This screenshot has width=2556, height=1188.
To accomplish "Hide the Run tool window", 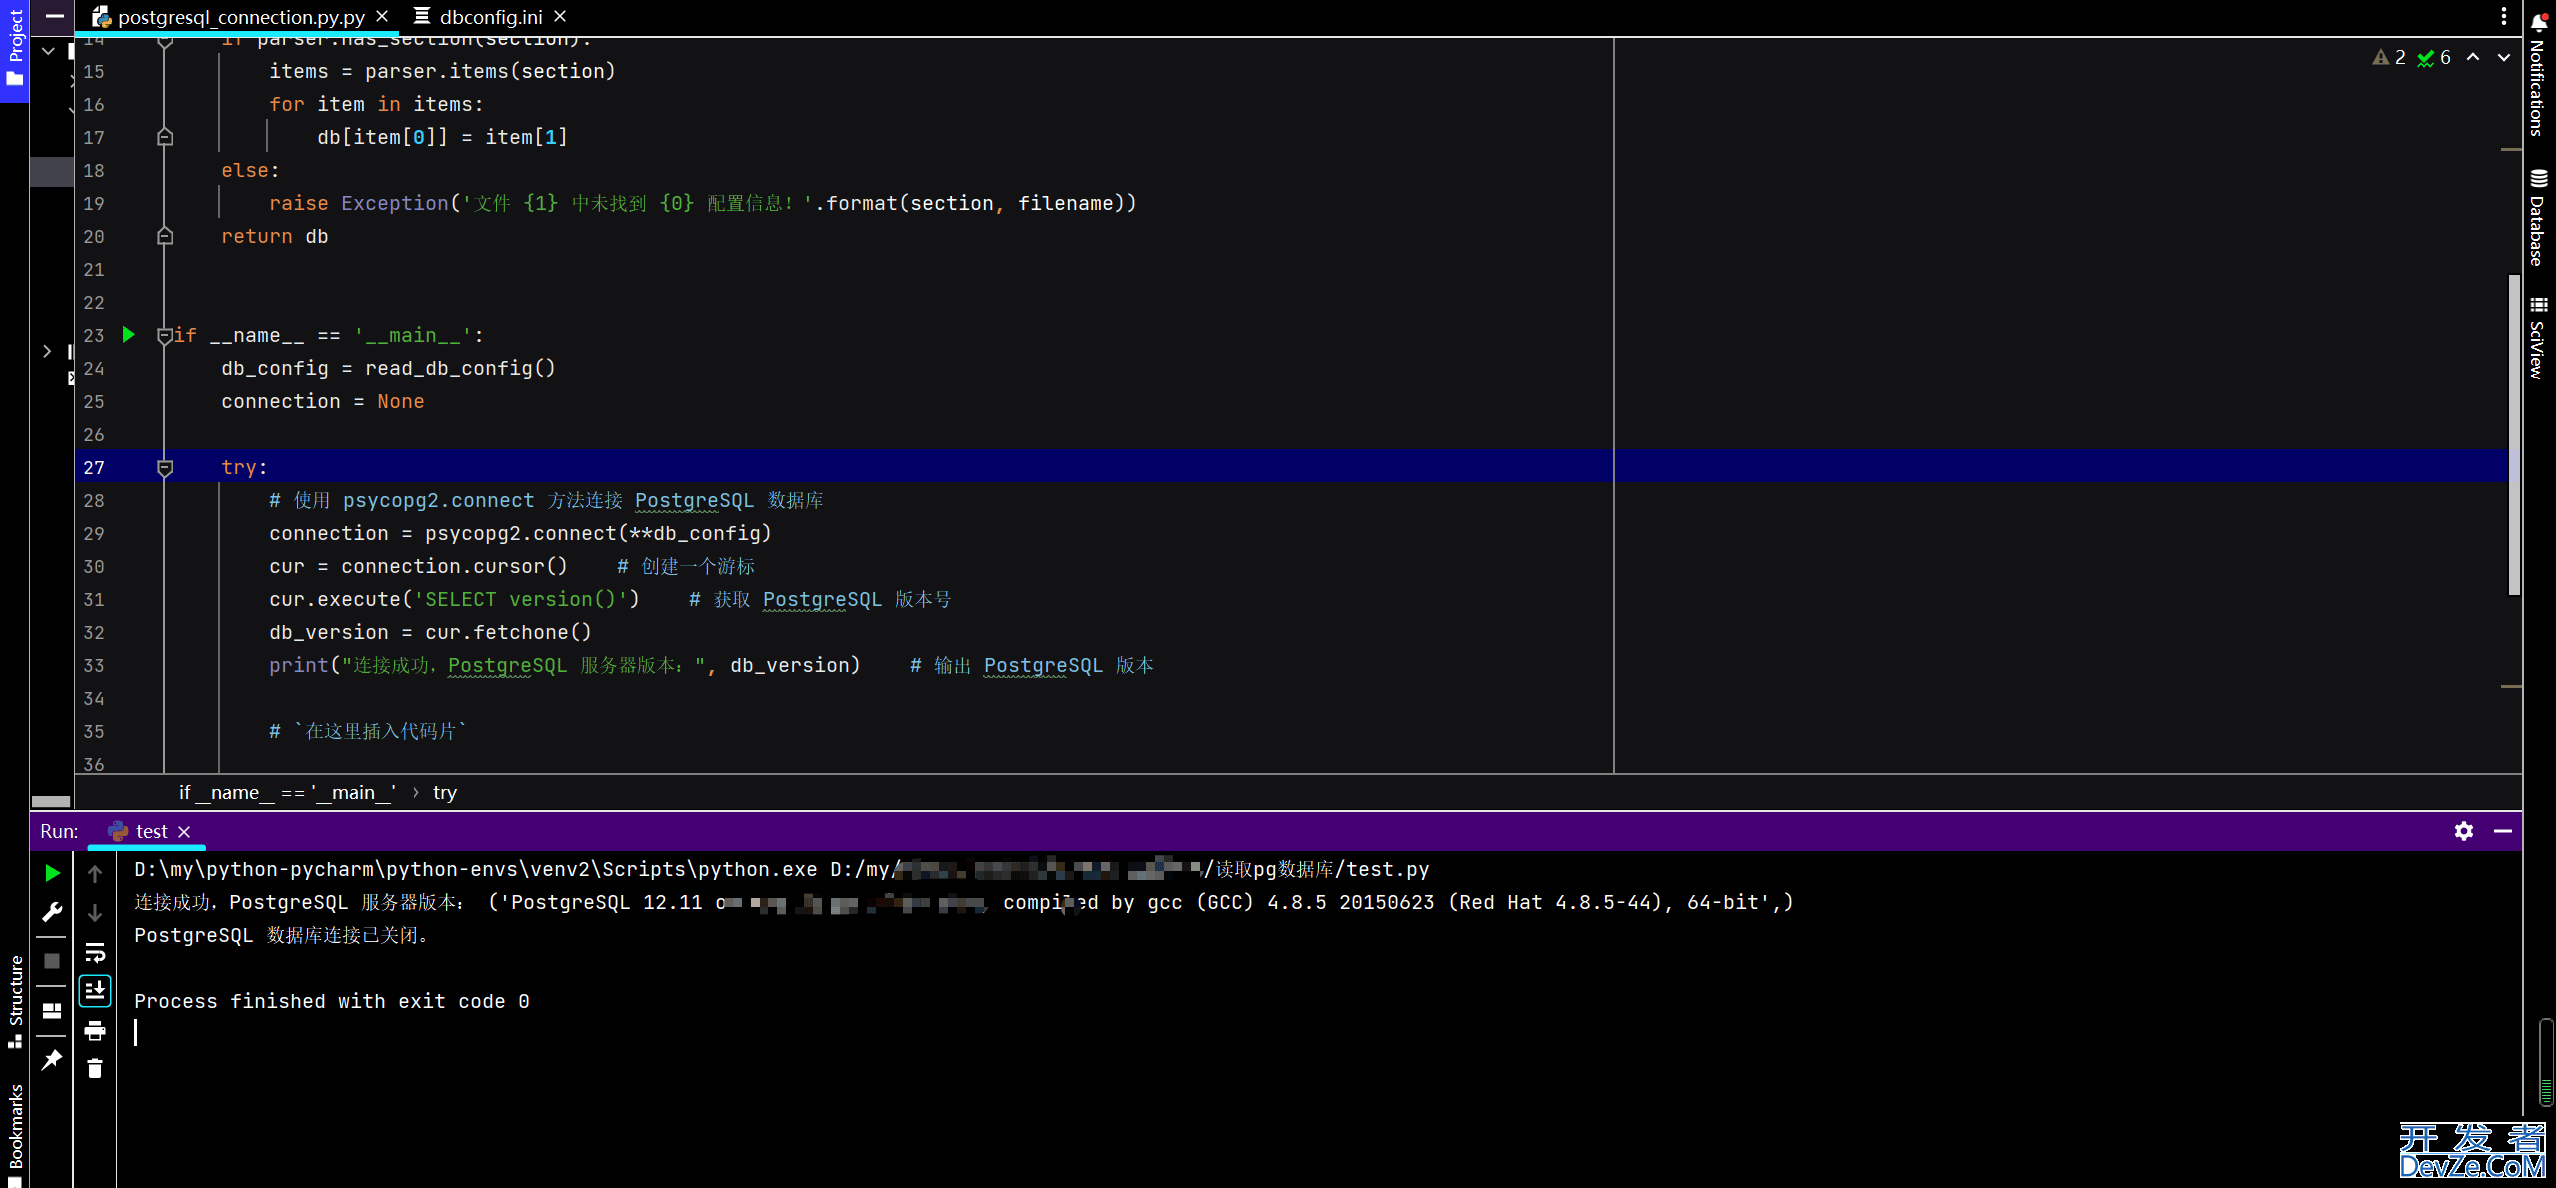I will point(2503,831).
